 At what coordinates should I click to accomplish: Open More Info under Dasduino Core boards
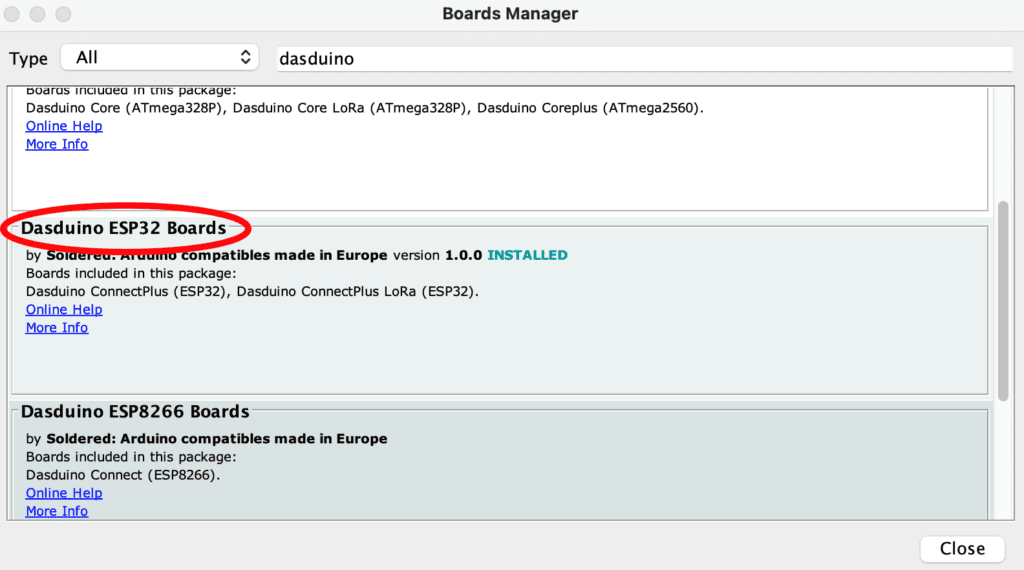pyautogui.click(x=57, y=144)
